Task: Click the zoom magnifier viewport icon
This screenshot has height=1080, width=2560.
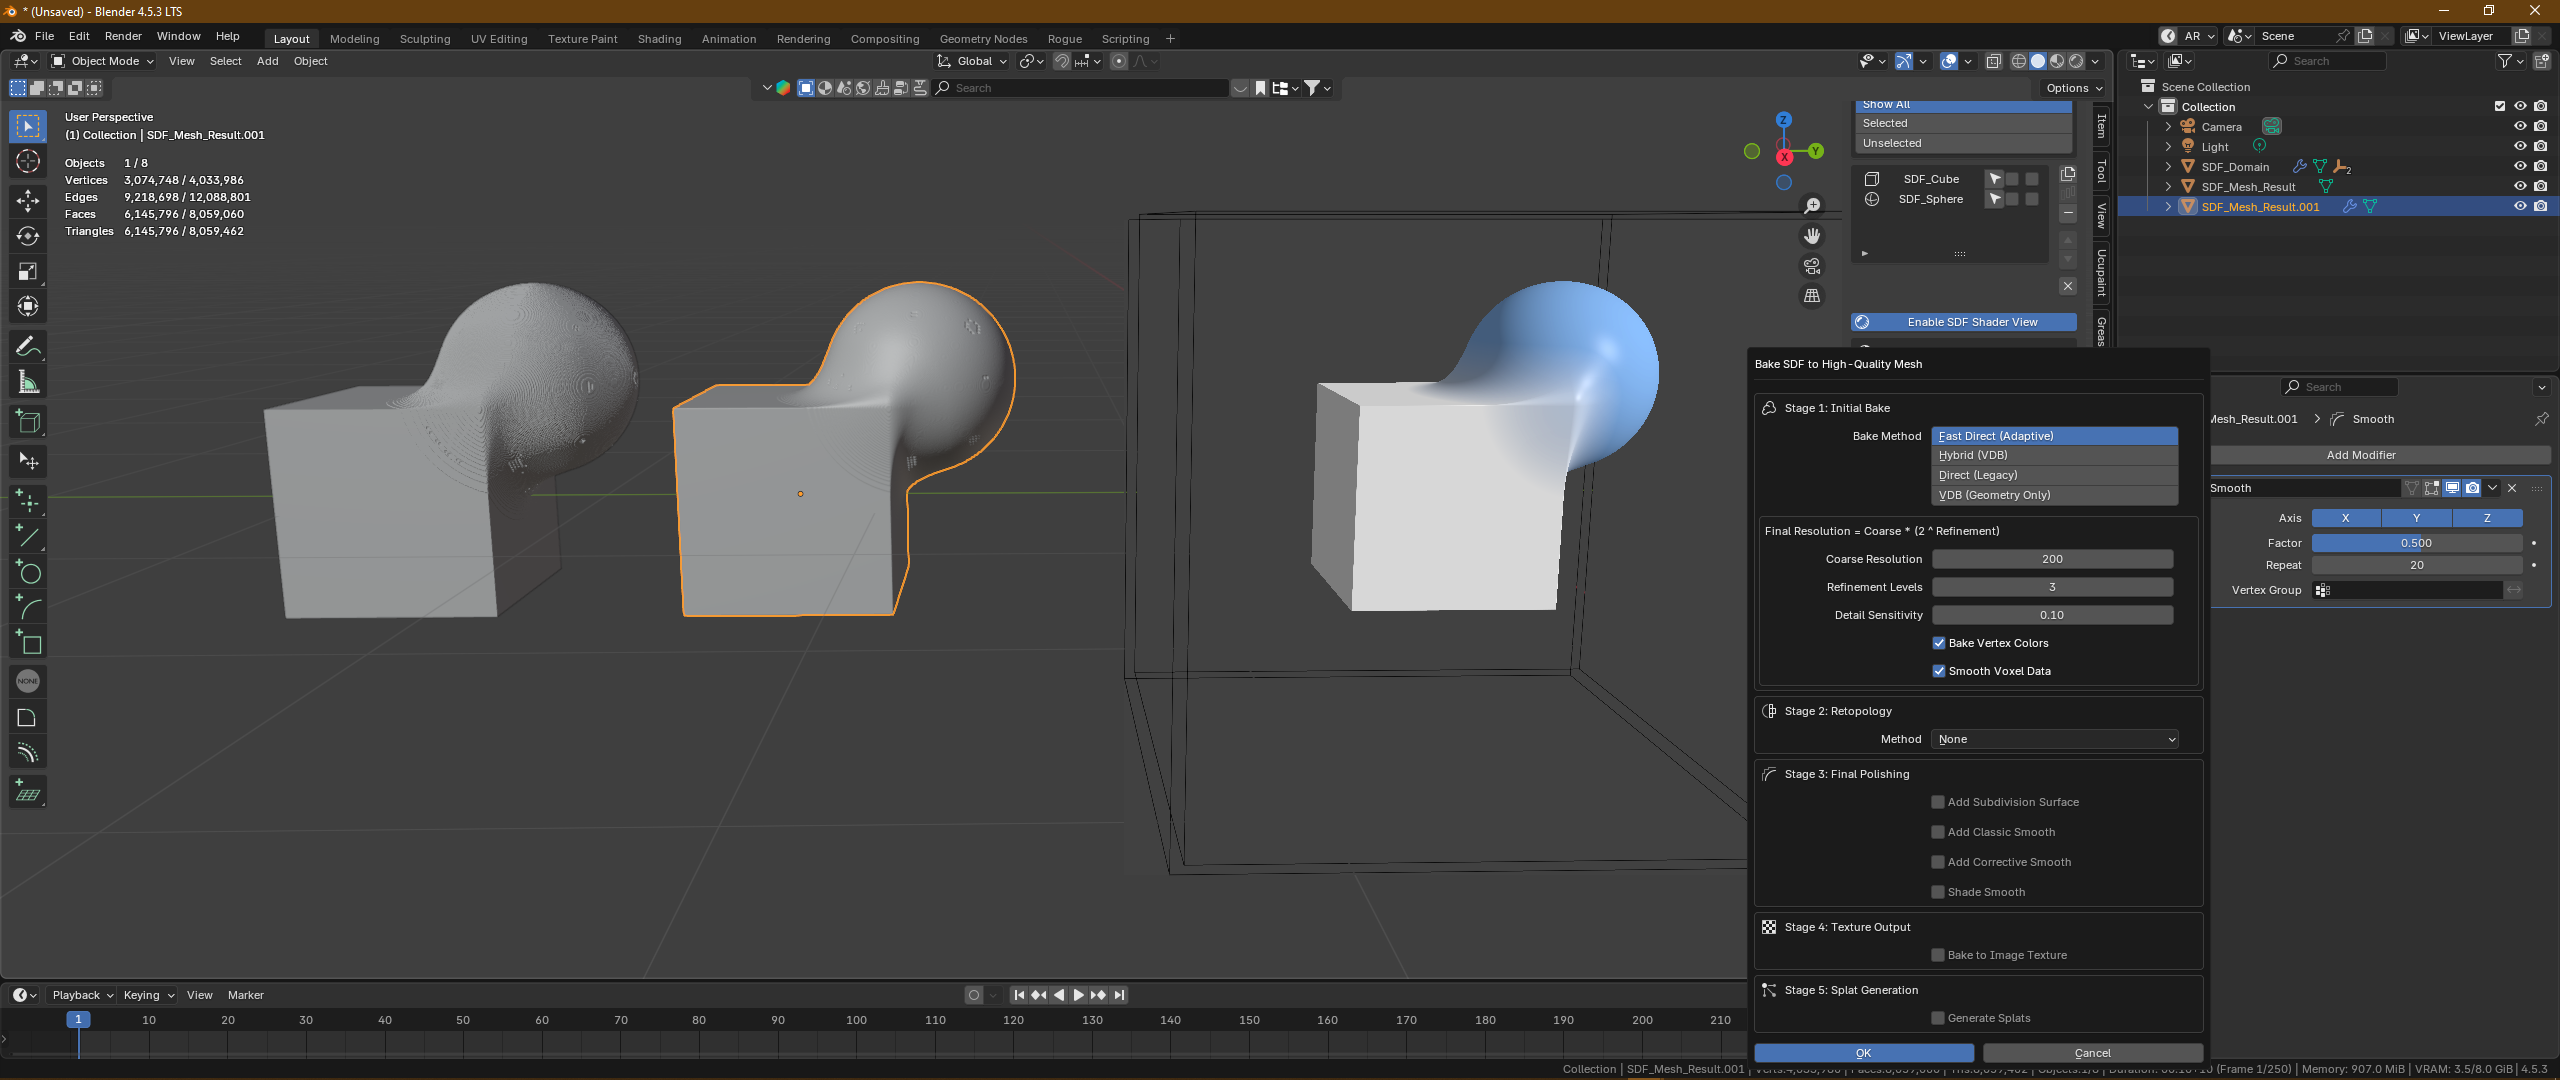Action: (x=1812, y=206)
